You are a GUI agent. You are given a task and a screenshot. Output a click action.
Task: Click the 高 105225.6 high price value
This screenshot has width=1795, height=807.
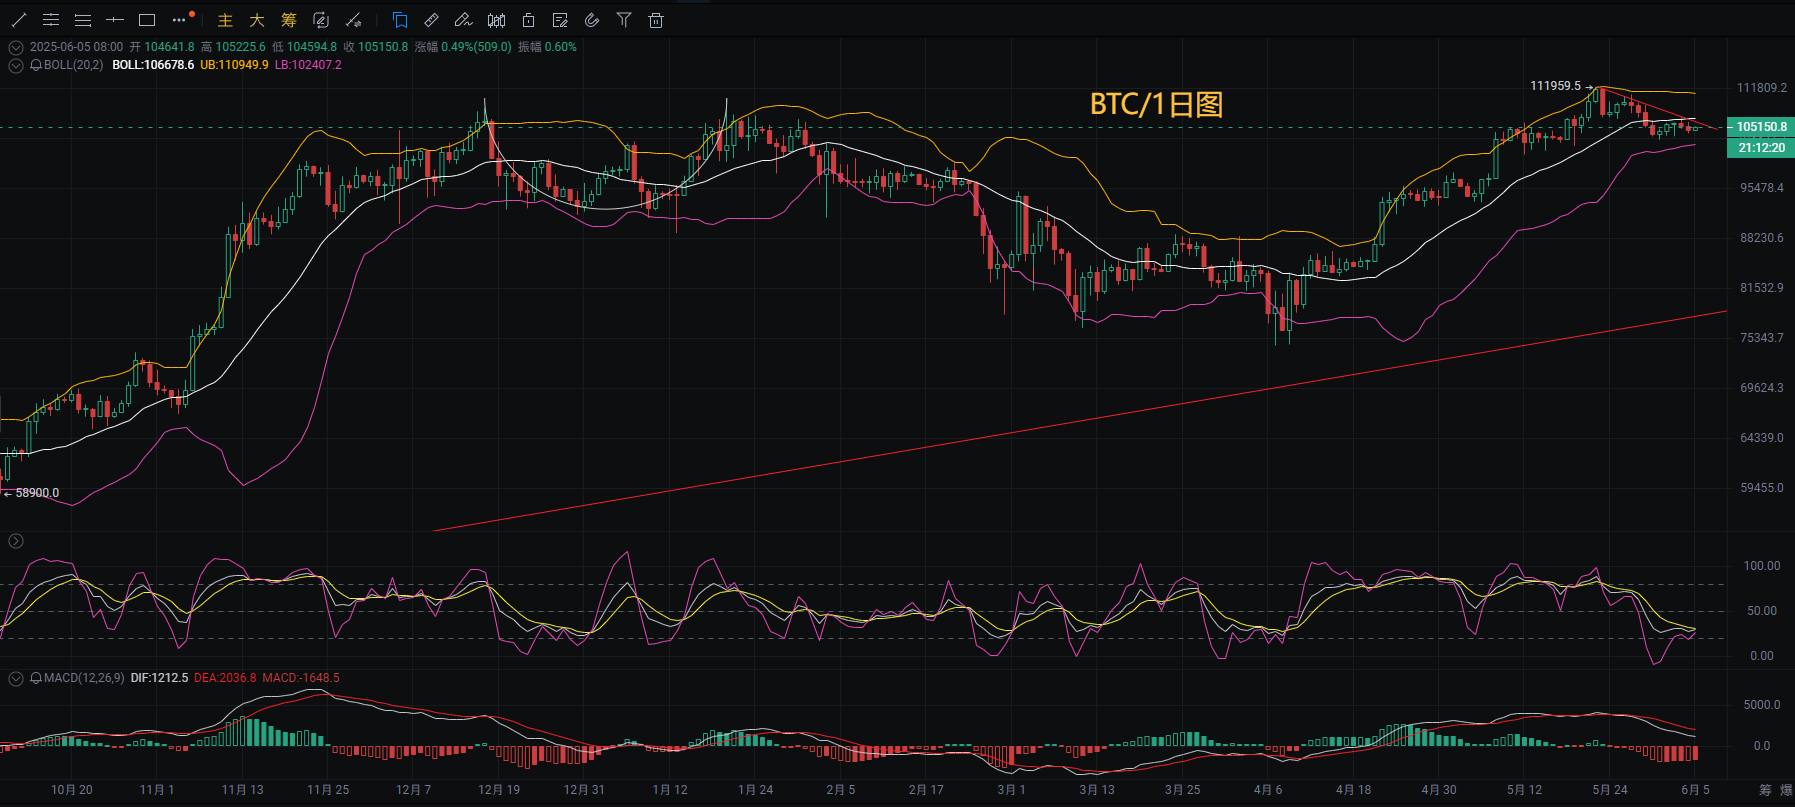(x=233, y=47)
